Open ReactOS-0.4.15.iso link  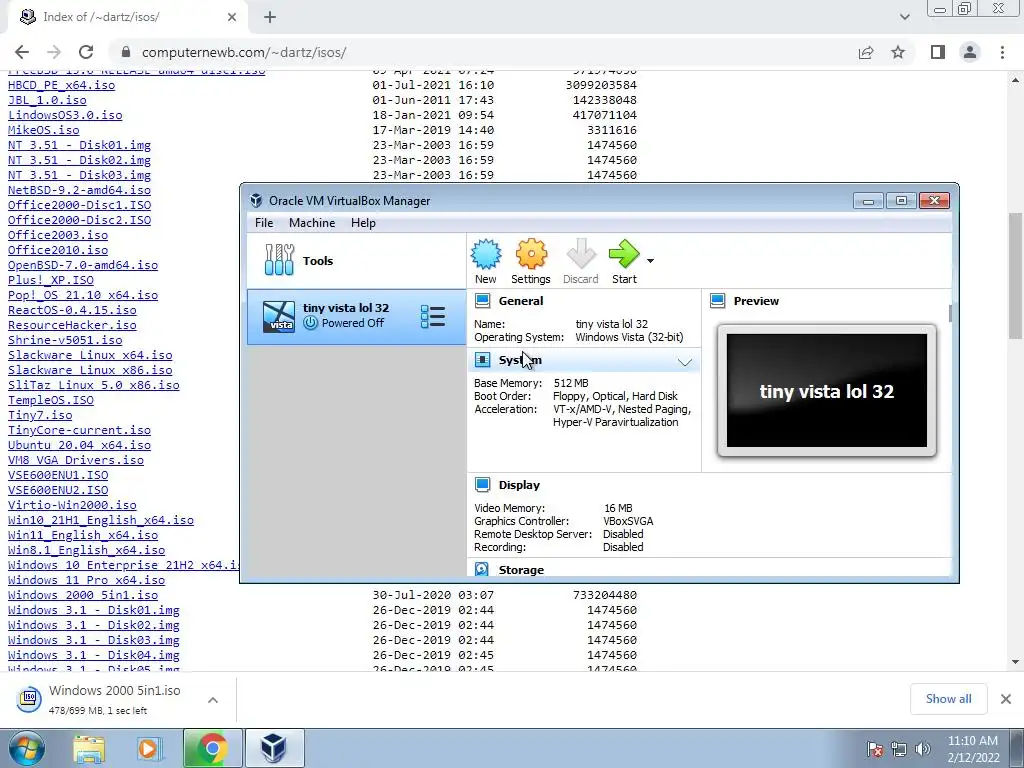click(x=72, y=310)
